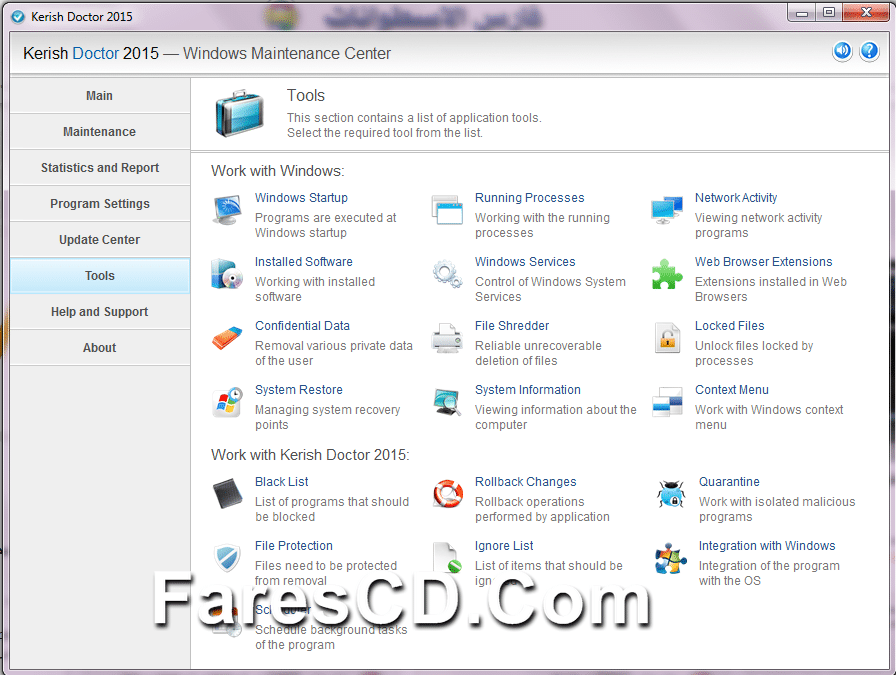Click the Running Processes window icon
This screenshot has width=896, height=675.
coord(447,210)
